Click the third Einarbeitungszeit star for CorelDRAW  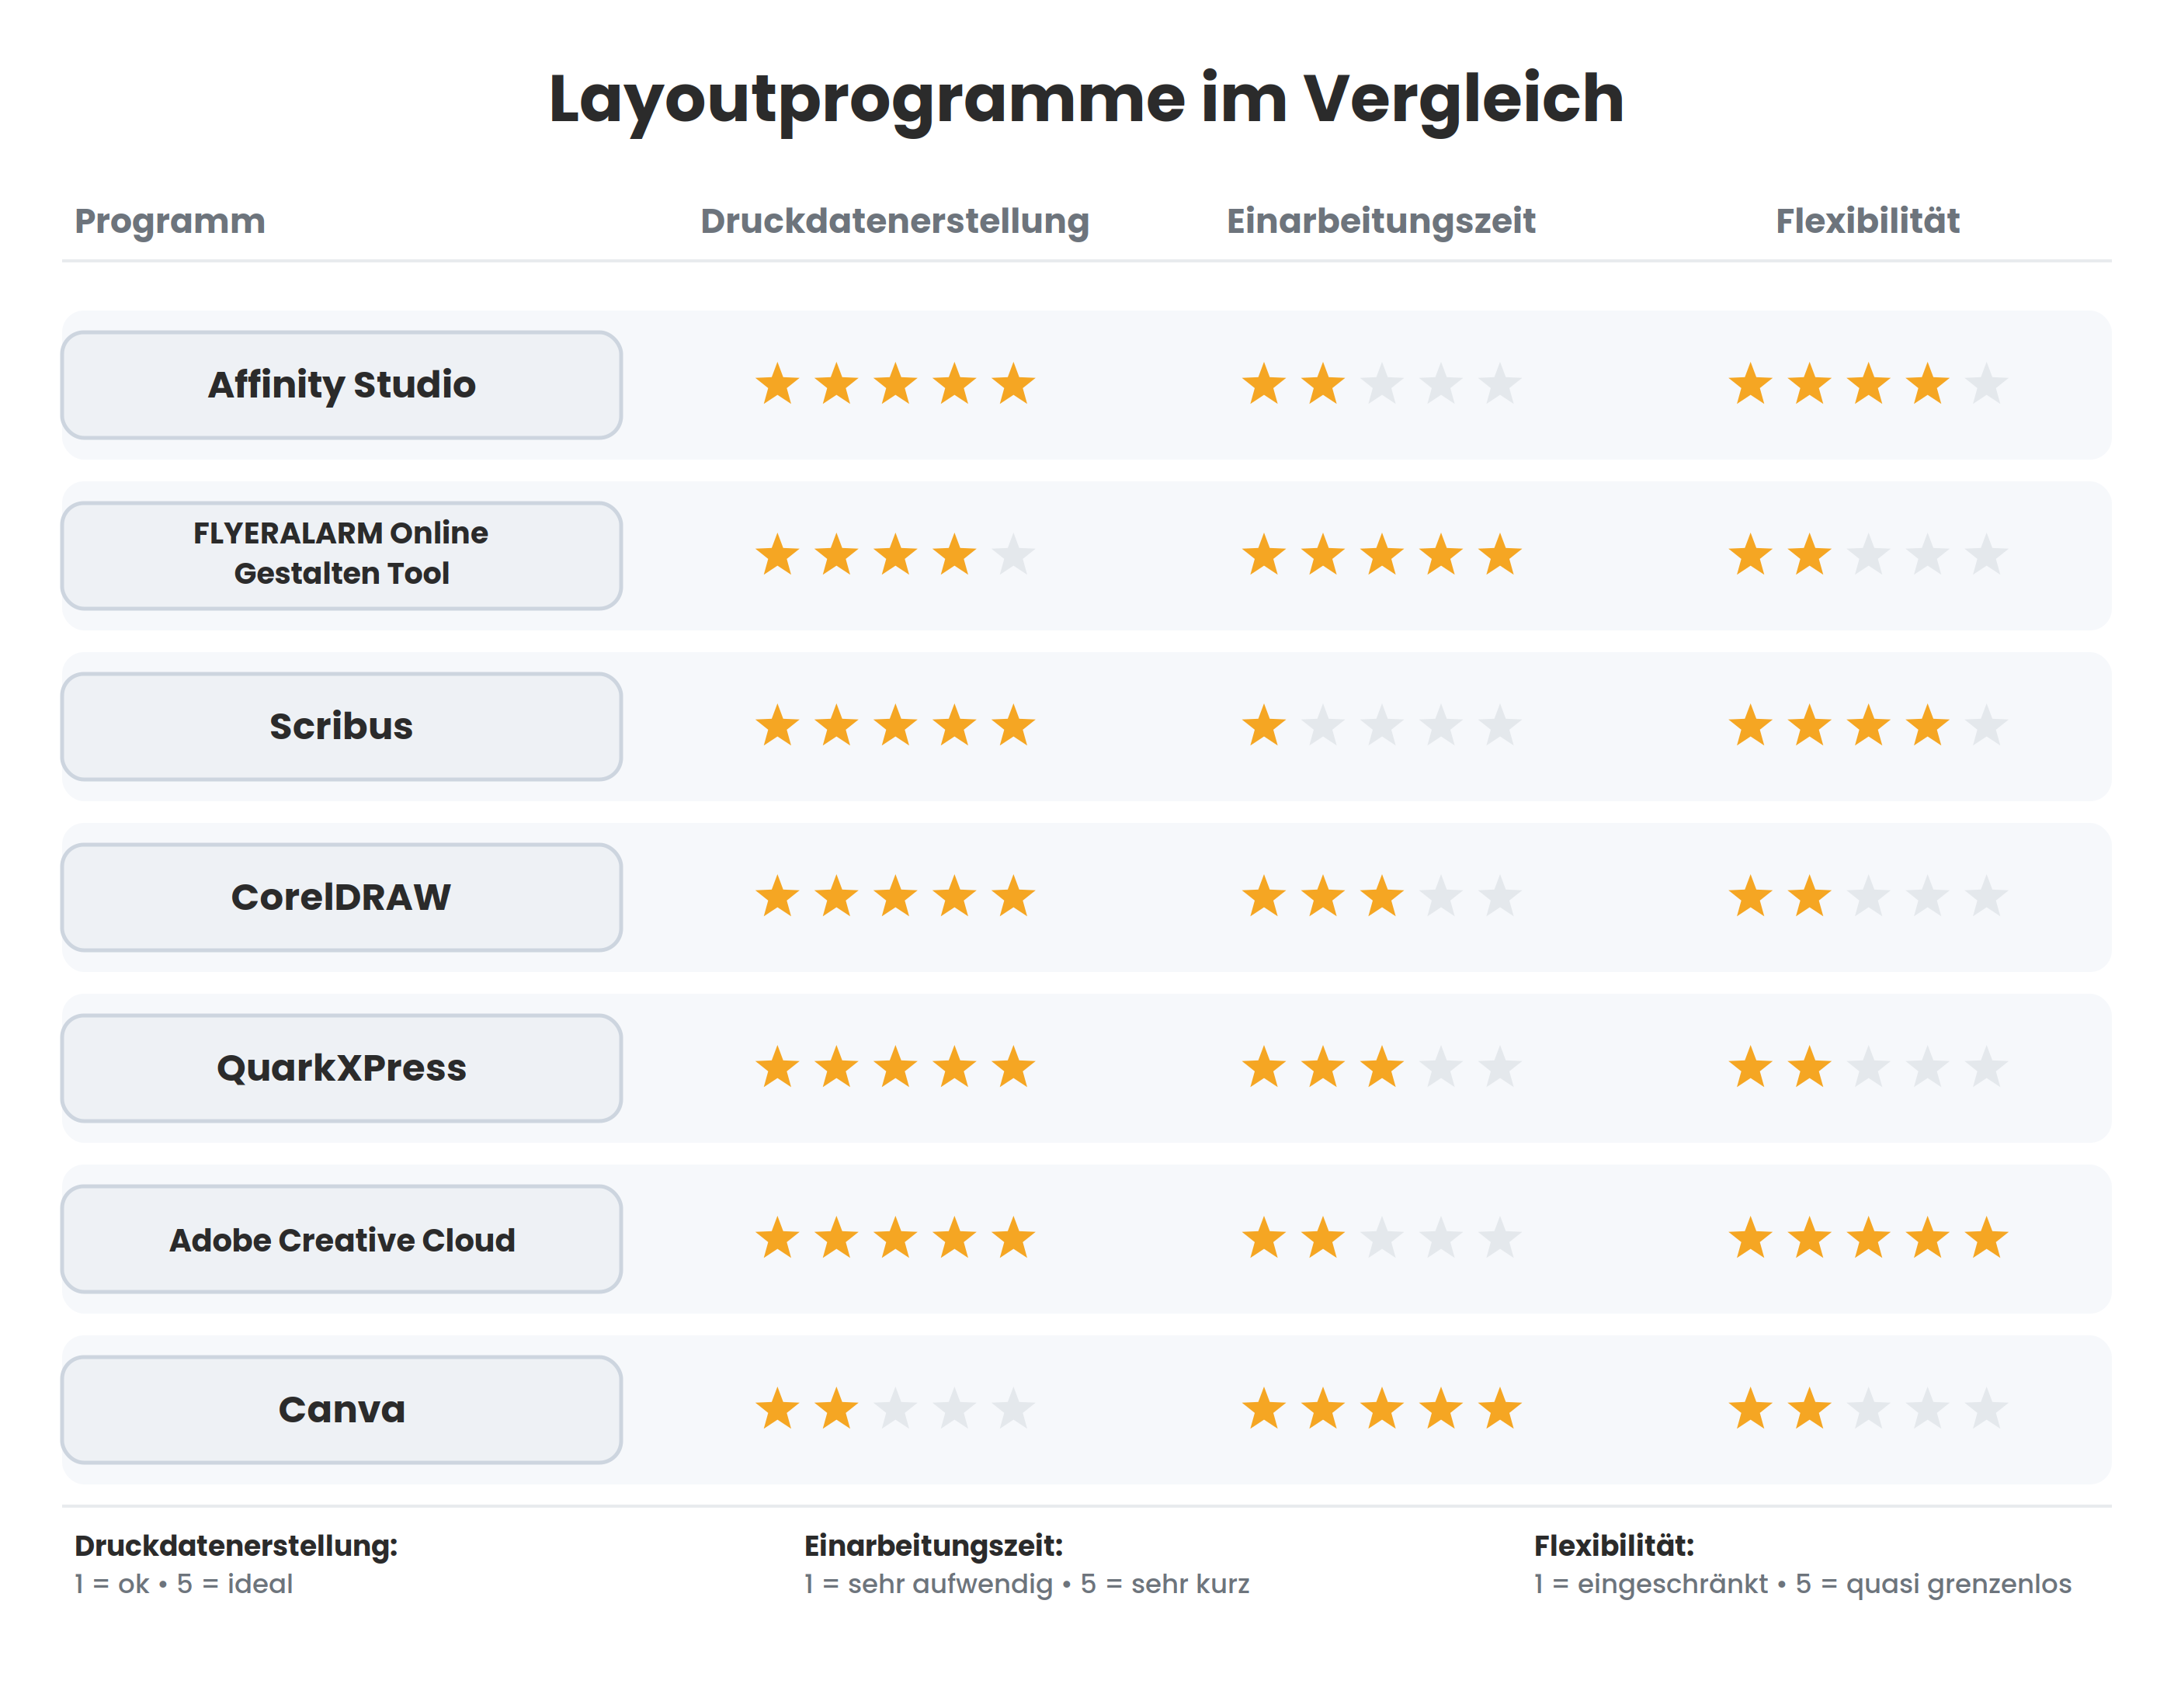tap(1382, 896)
